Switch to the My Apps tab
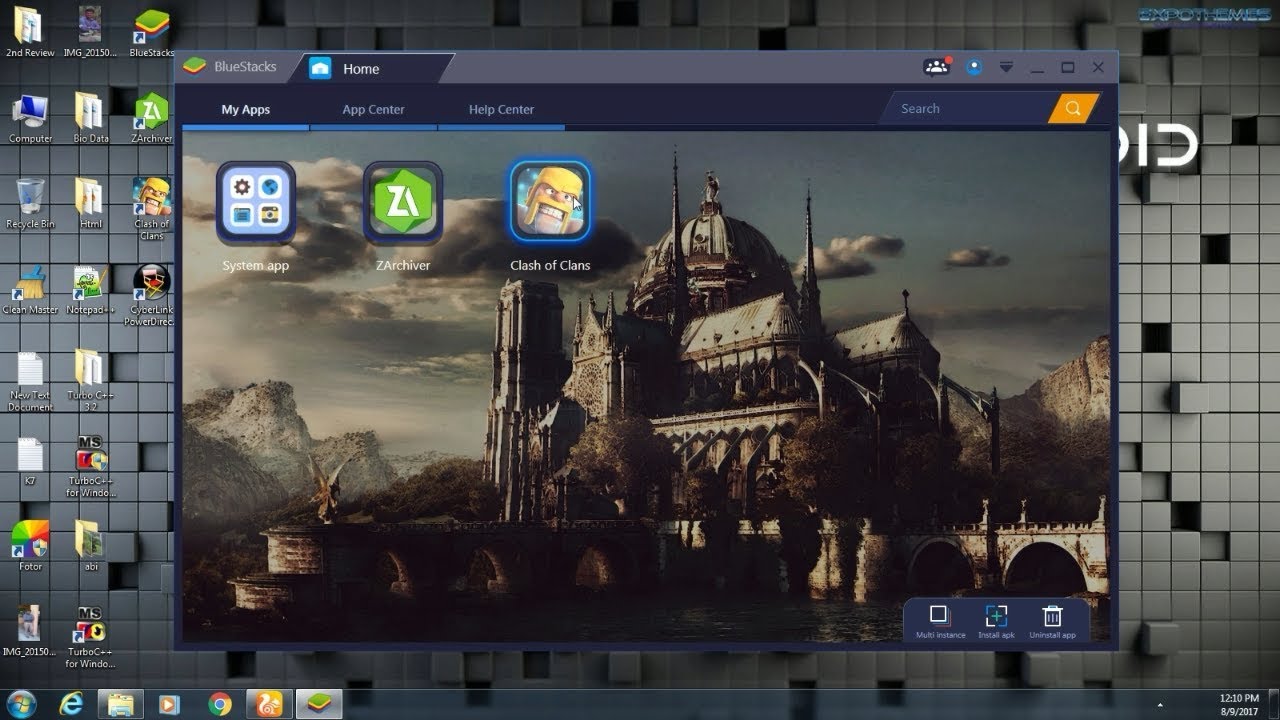Image resolution: width=1280 pixels, height=720 pixels. point(246,110)
